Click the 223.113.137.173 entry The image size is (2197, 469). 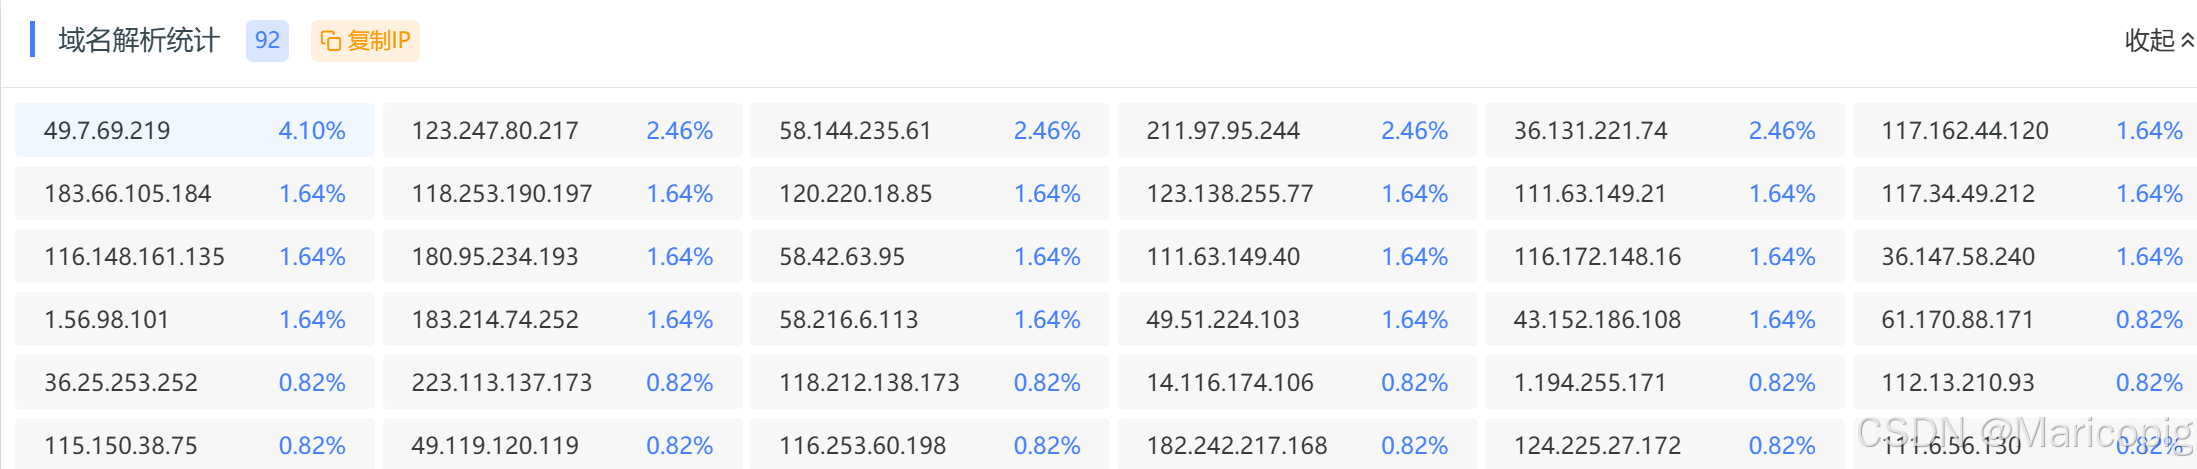tap(563, 382)
